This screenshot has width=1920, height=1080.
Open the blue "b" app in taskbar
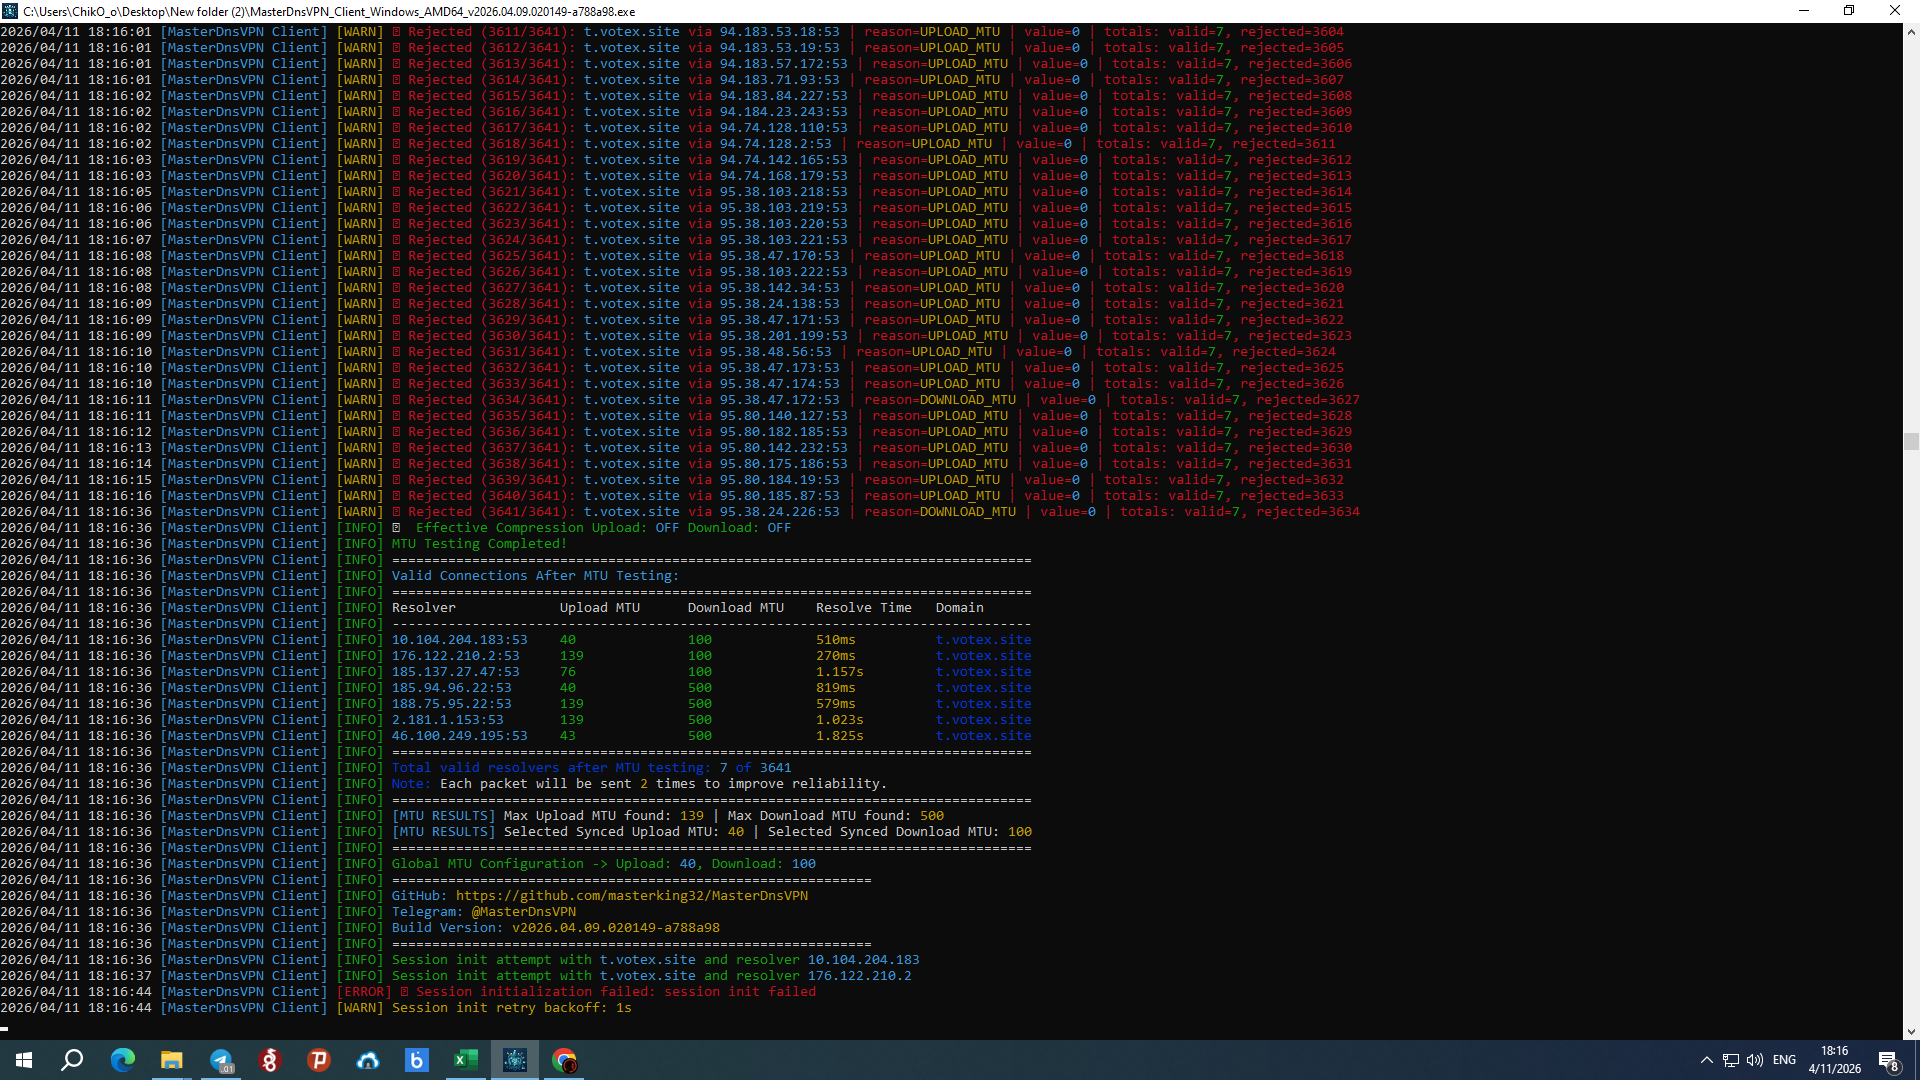417,1060
